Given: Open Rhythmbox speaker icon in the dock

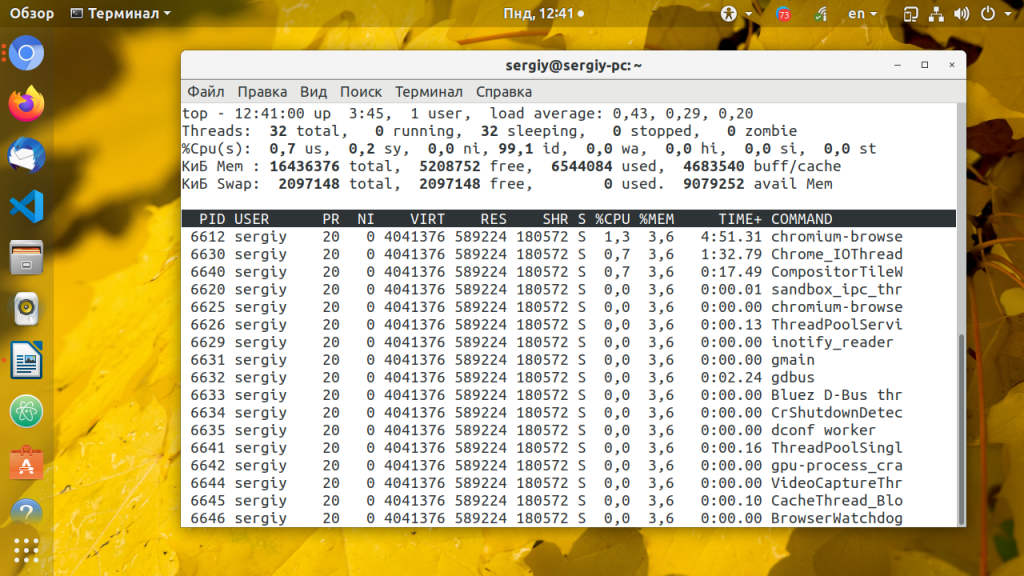Looking at the screenshot, I should pyautogui.click(x=26, y=309).
